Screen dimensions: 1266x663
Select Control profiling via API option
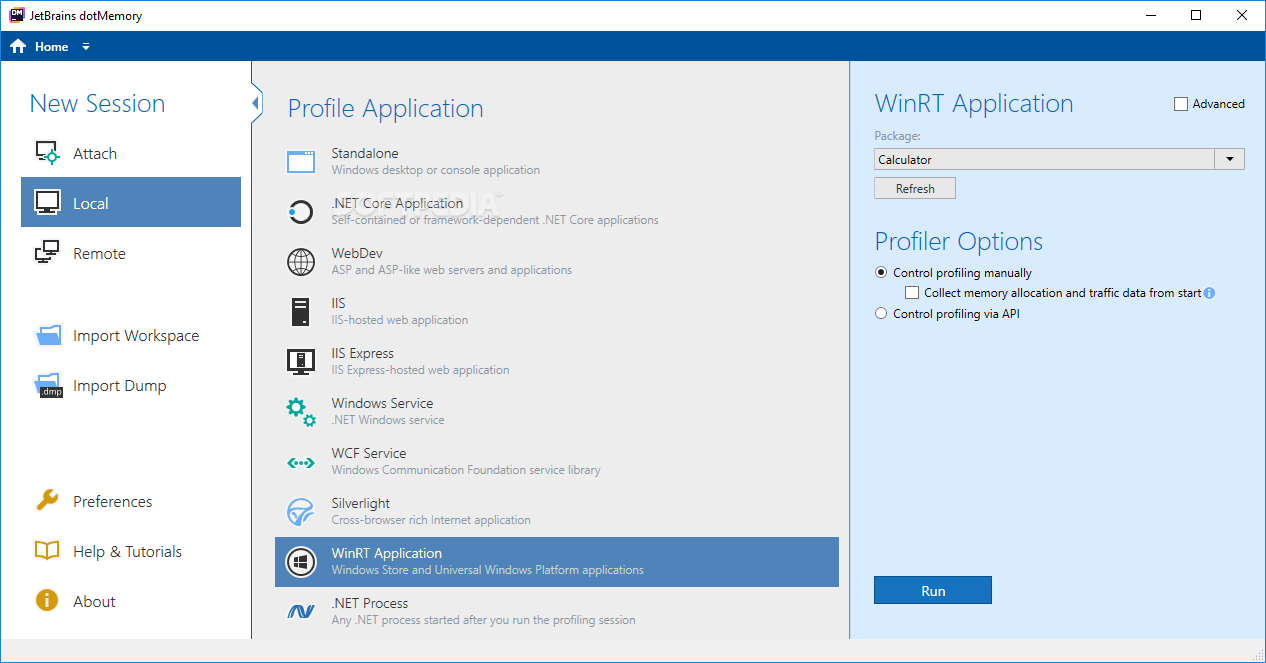pos(881,313)
